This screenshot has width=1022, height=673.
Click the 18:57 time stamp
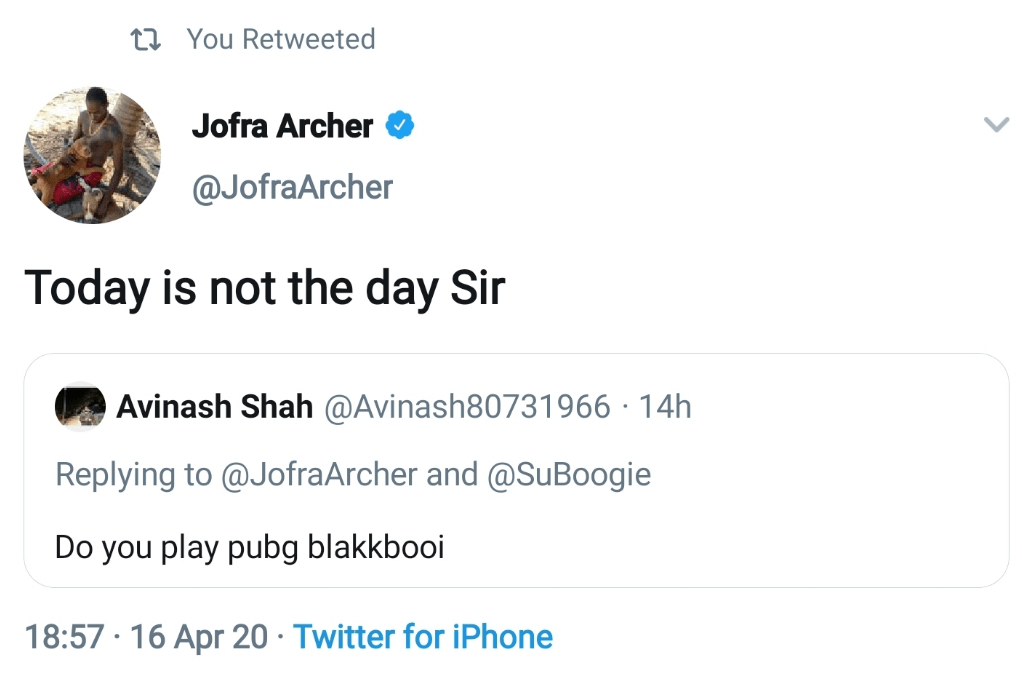pyautogui.click(x=65, y=637)
